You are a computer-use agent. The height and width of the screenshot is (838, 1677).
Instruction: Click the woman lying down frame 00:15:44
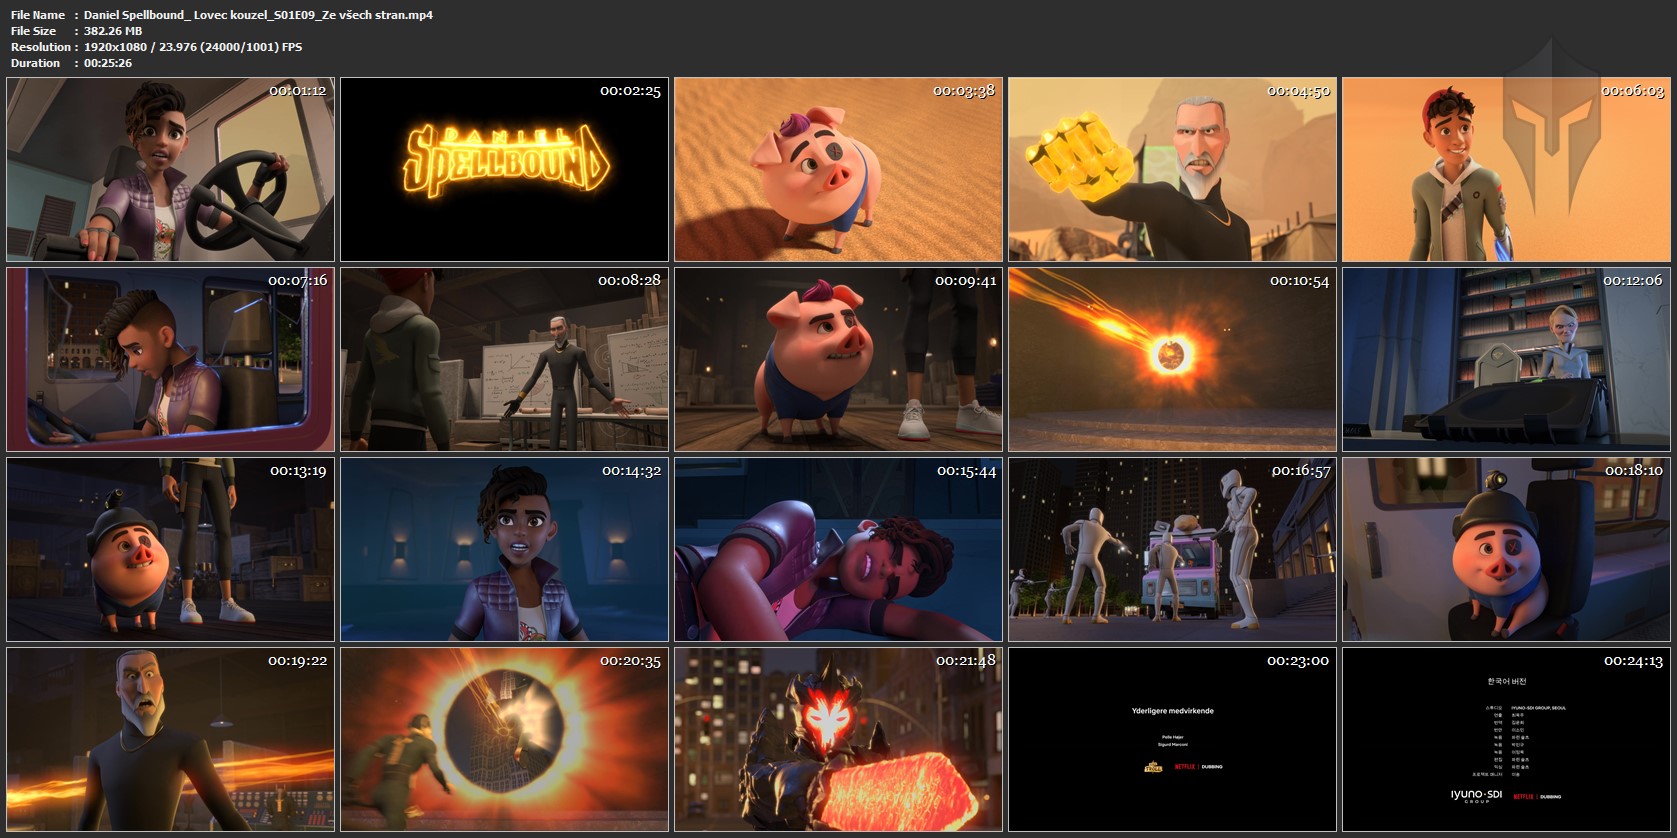838,549
